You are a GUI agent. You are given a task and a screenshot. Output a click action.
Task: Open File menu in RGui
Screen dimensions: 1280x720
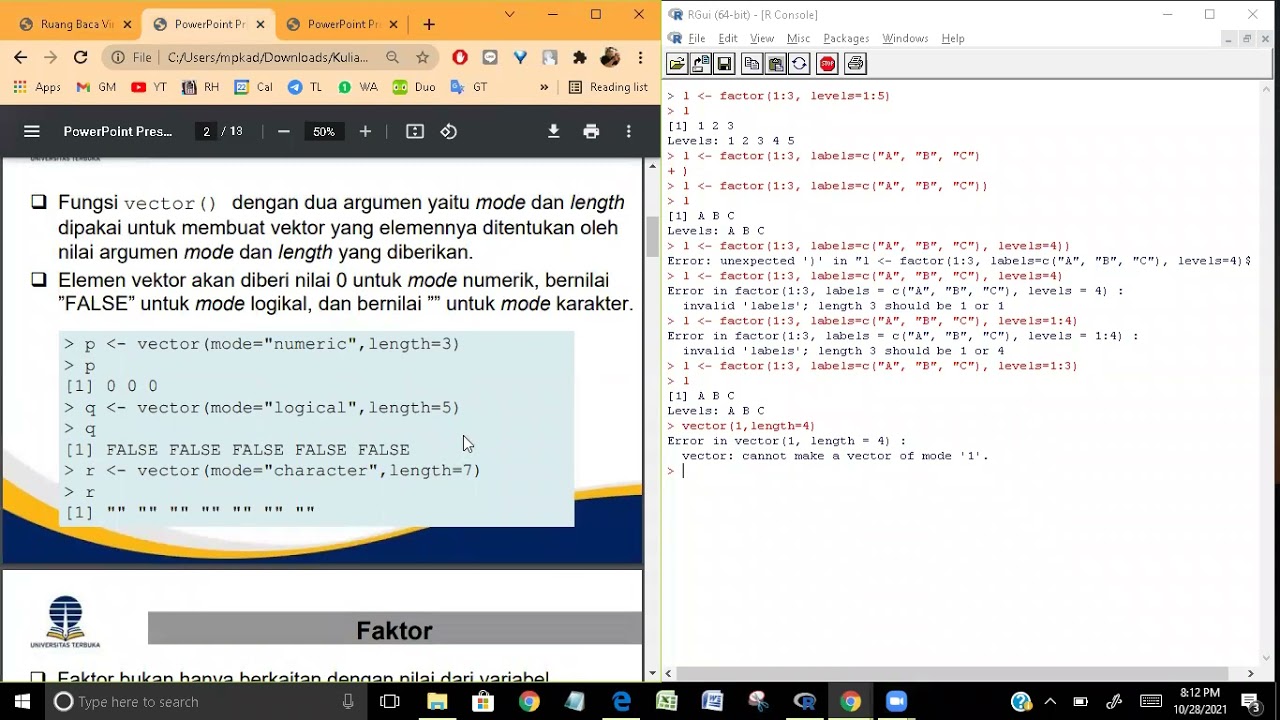point(697,38)
